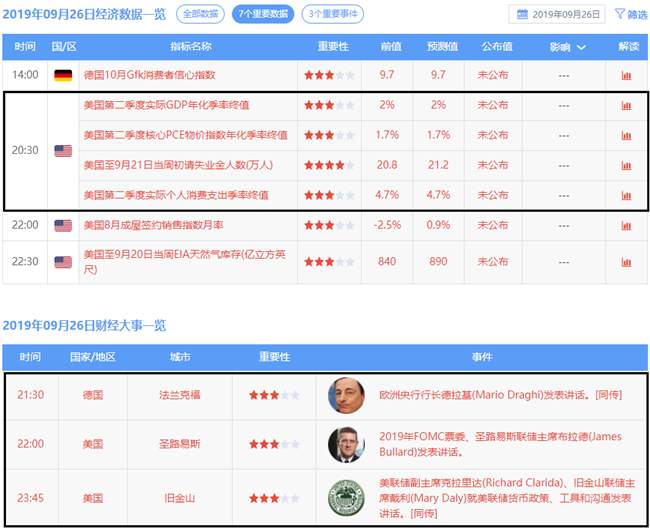This screenshot has height=528, width=650.
Task: Click the 指标名称 column header
Action: [x=191, y=46]
